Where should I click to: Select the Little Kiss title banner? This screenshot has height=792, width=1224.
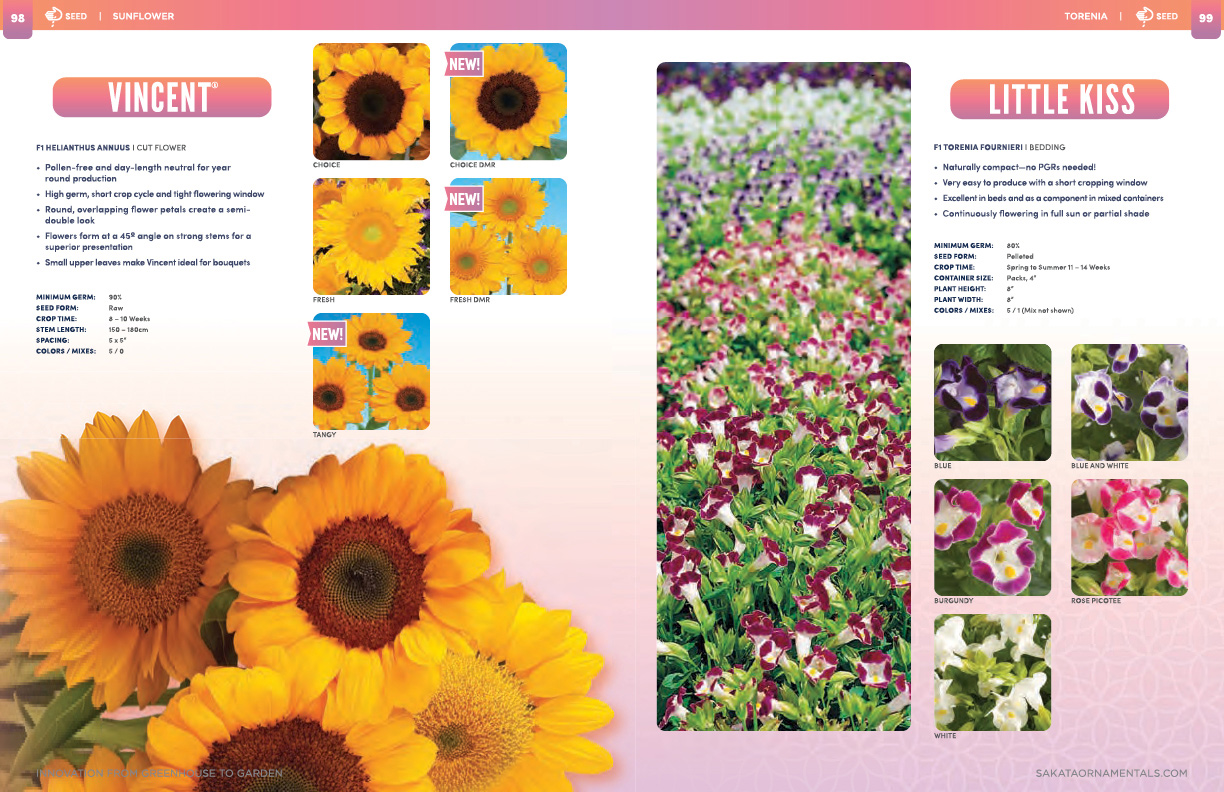tap(1060, 100)
